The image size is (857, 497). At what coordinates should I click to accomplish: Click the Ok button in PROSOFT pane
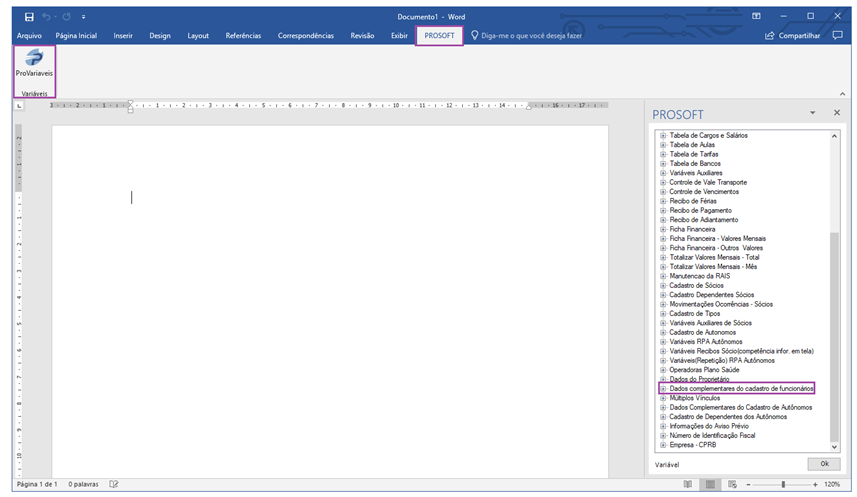click(x=824, y=464)
